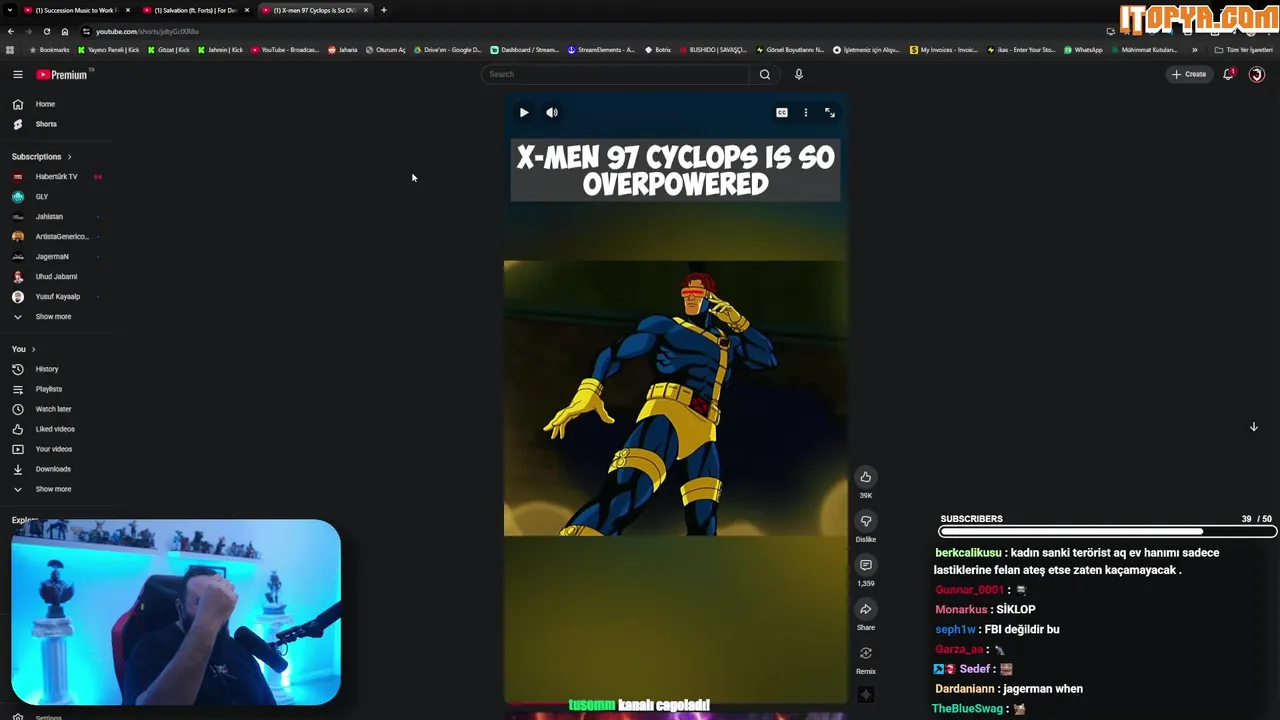The height and width of the screenshot is (720, 1280).
Task: Open Your videos
Action: (x=56, y=449)
